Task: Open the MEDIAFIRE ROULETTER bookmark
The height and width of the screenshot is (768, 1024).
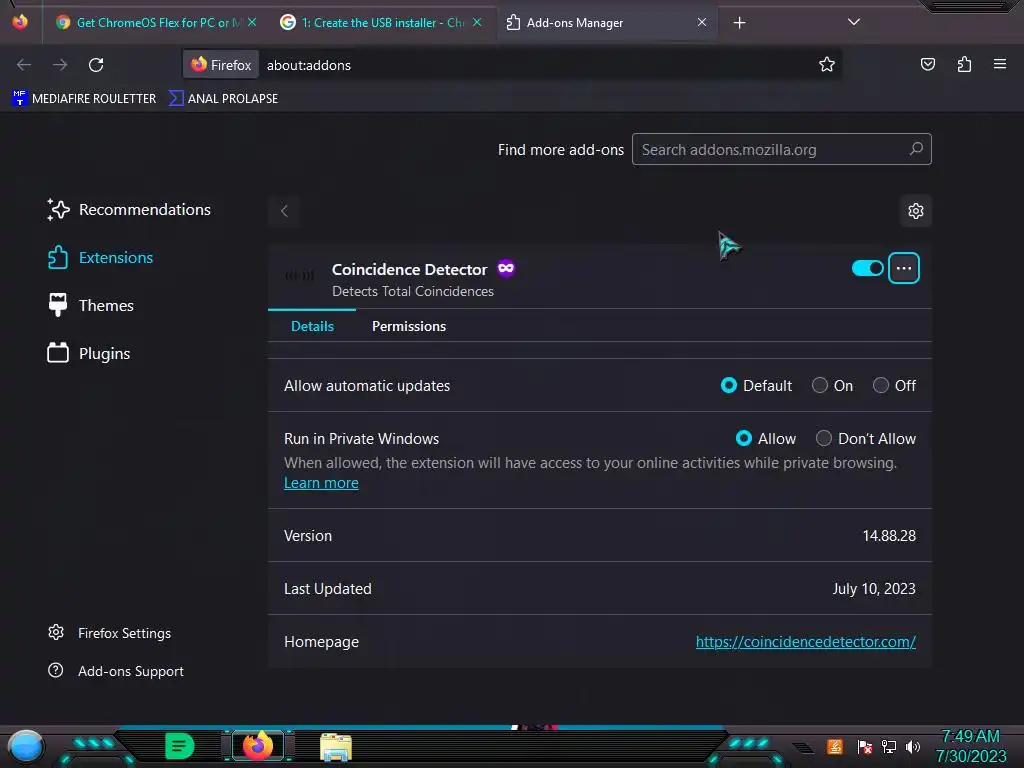Action: click(84, 99)
